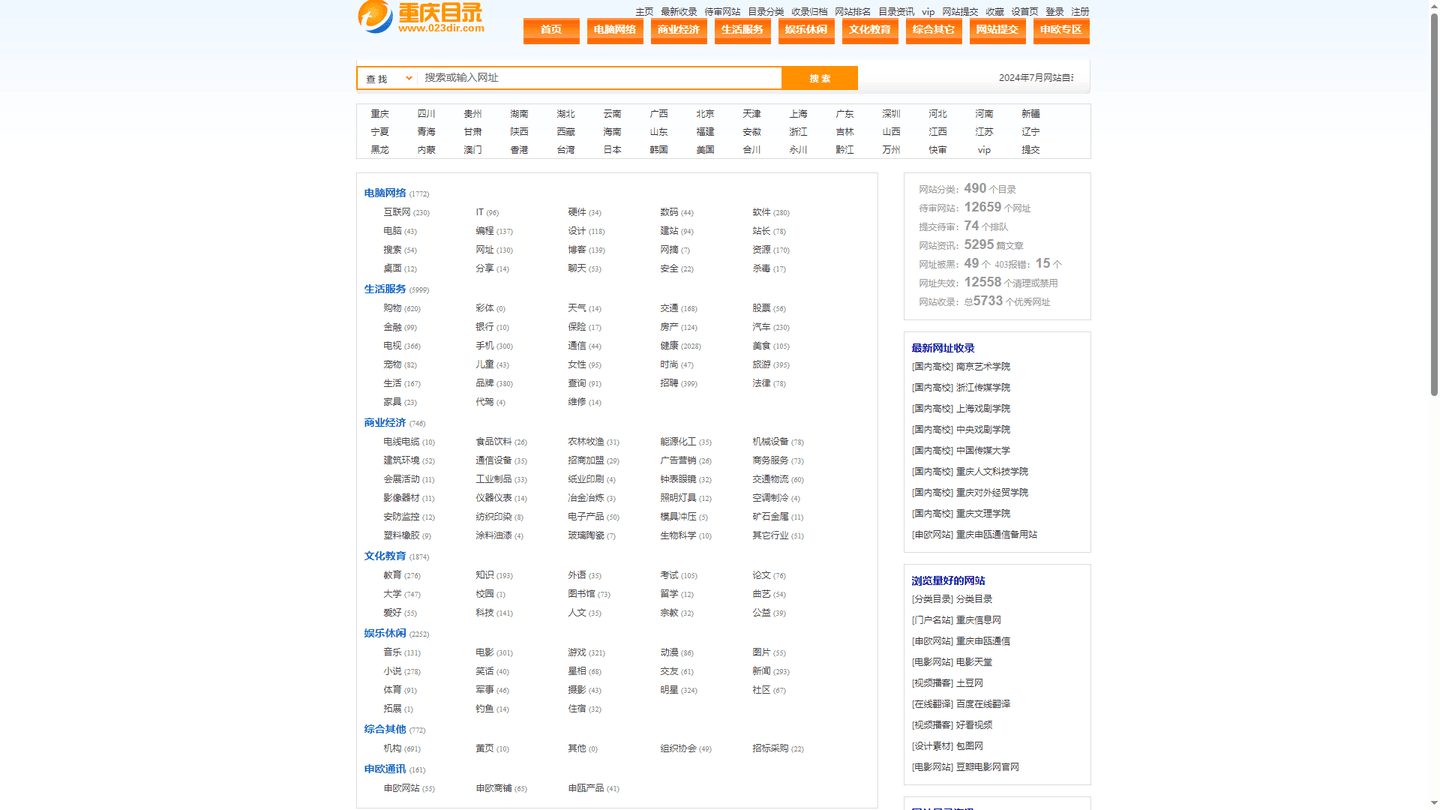1440x810 pixels.
Task: Open the 旅游 subcategory
Action: 762,365
